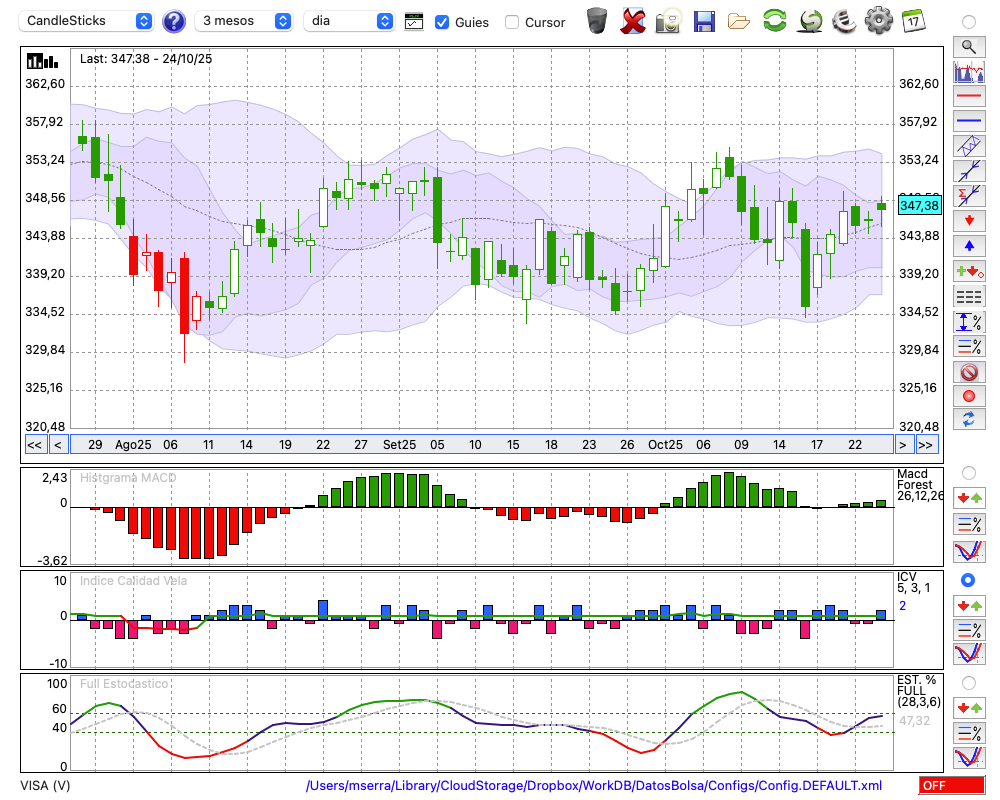
Task: Save with the blue floppy disk icon
Action: (x=704, y=21)
